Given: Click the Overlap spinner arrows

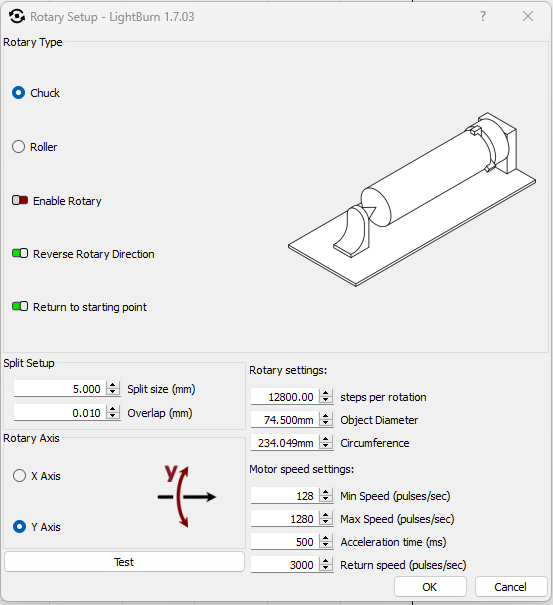Looking at the screenshot, I should coord(113,412).
